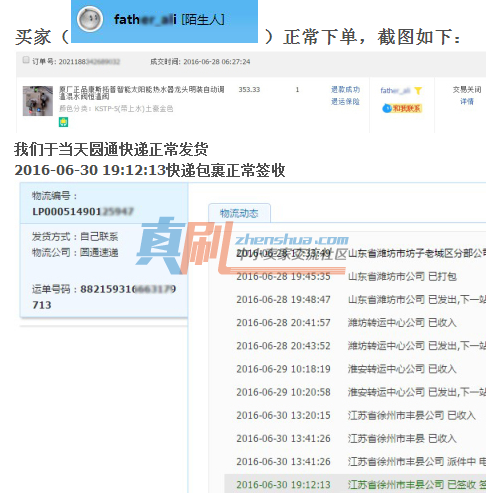The width and height of the screenshot is (486, 493).
Task: Open the 退款成功 refund link
Action: tap(345, 89)
